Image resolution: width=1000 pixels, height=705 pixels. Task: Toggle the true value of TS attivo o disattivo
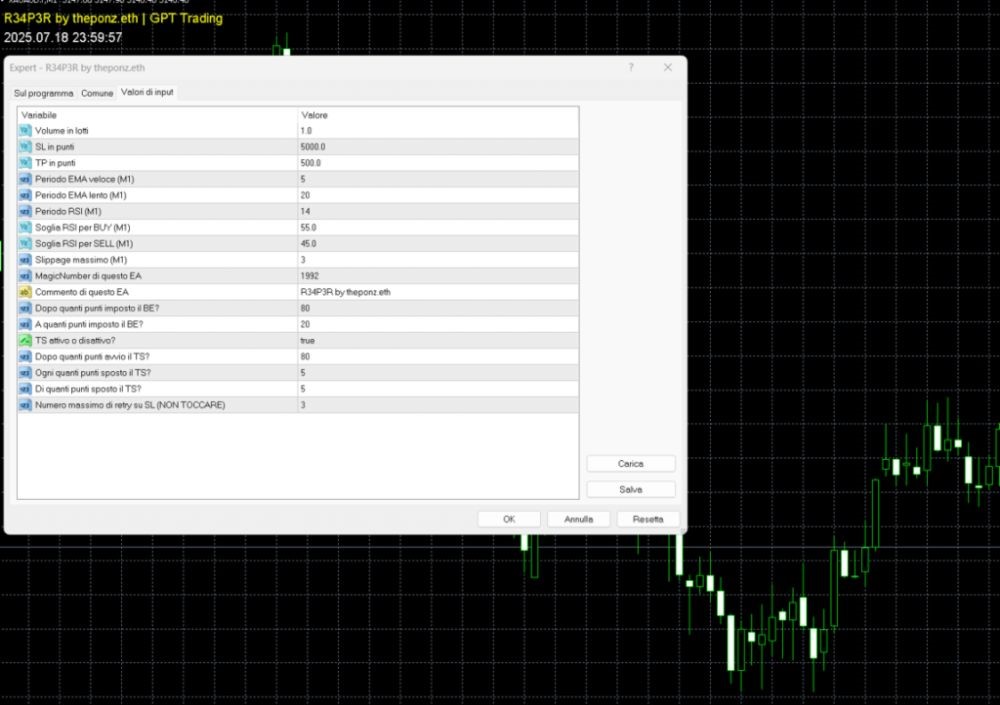[308, 340]
